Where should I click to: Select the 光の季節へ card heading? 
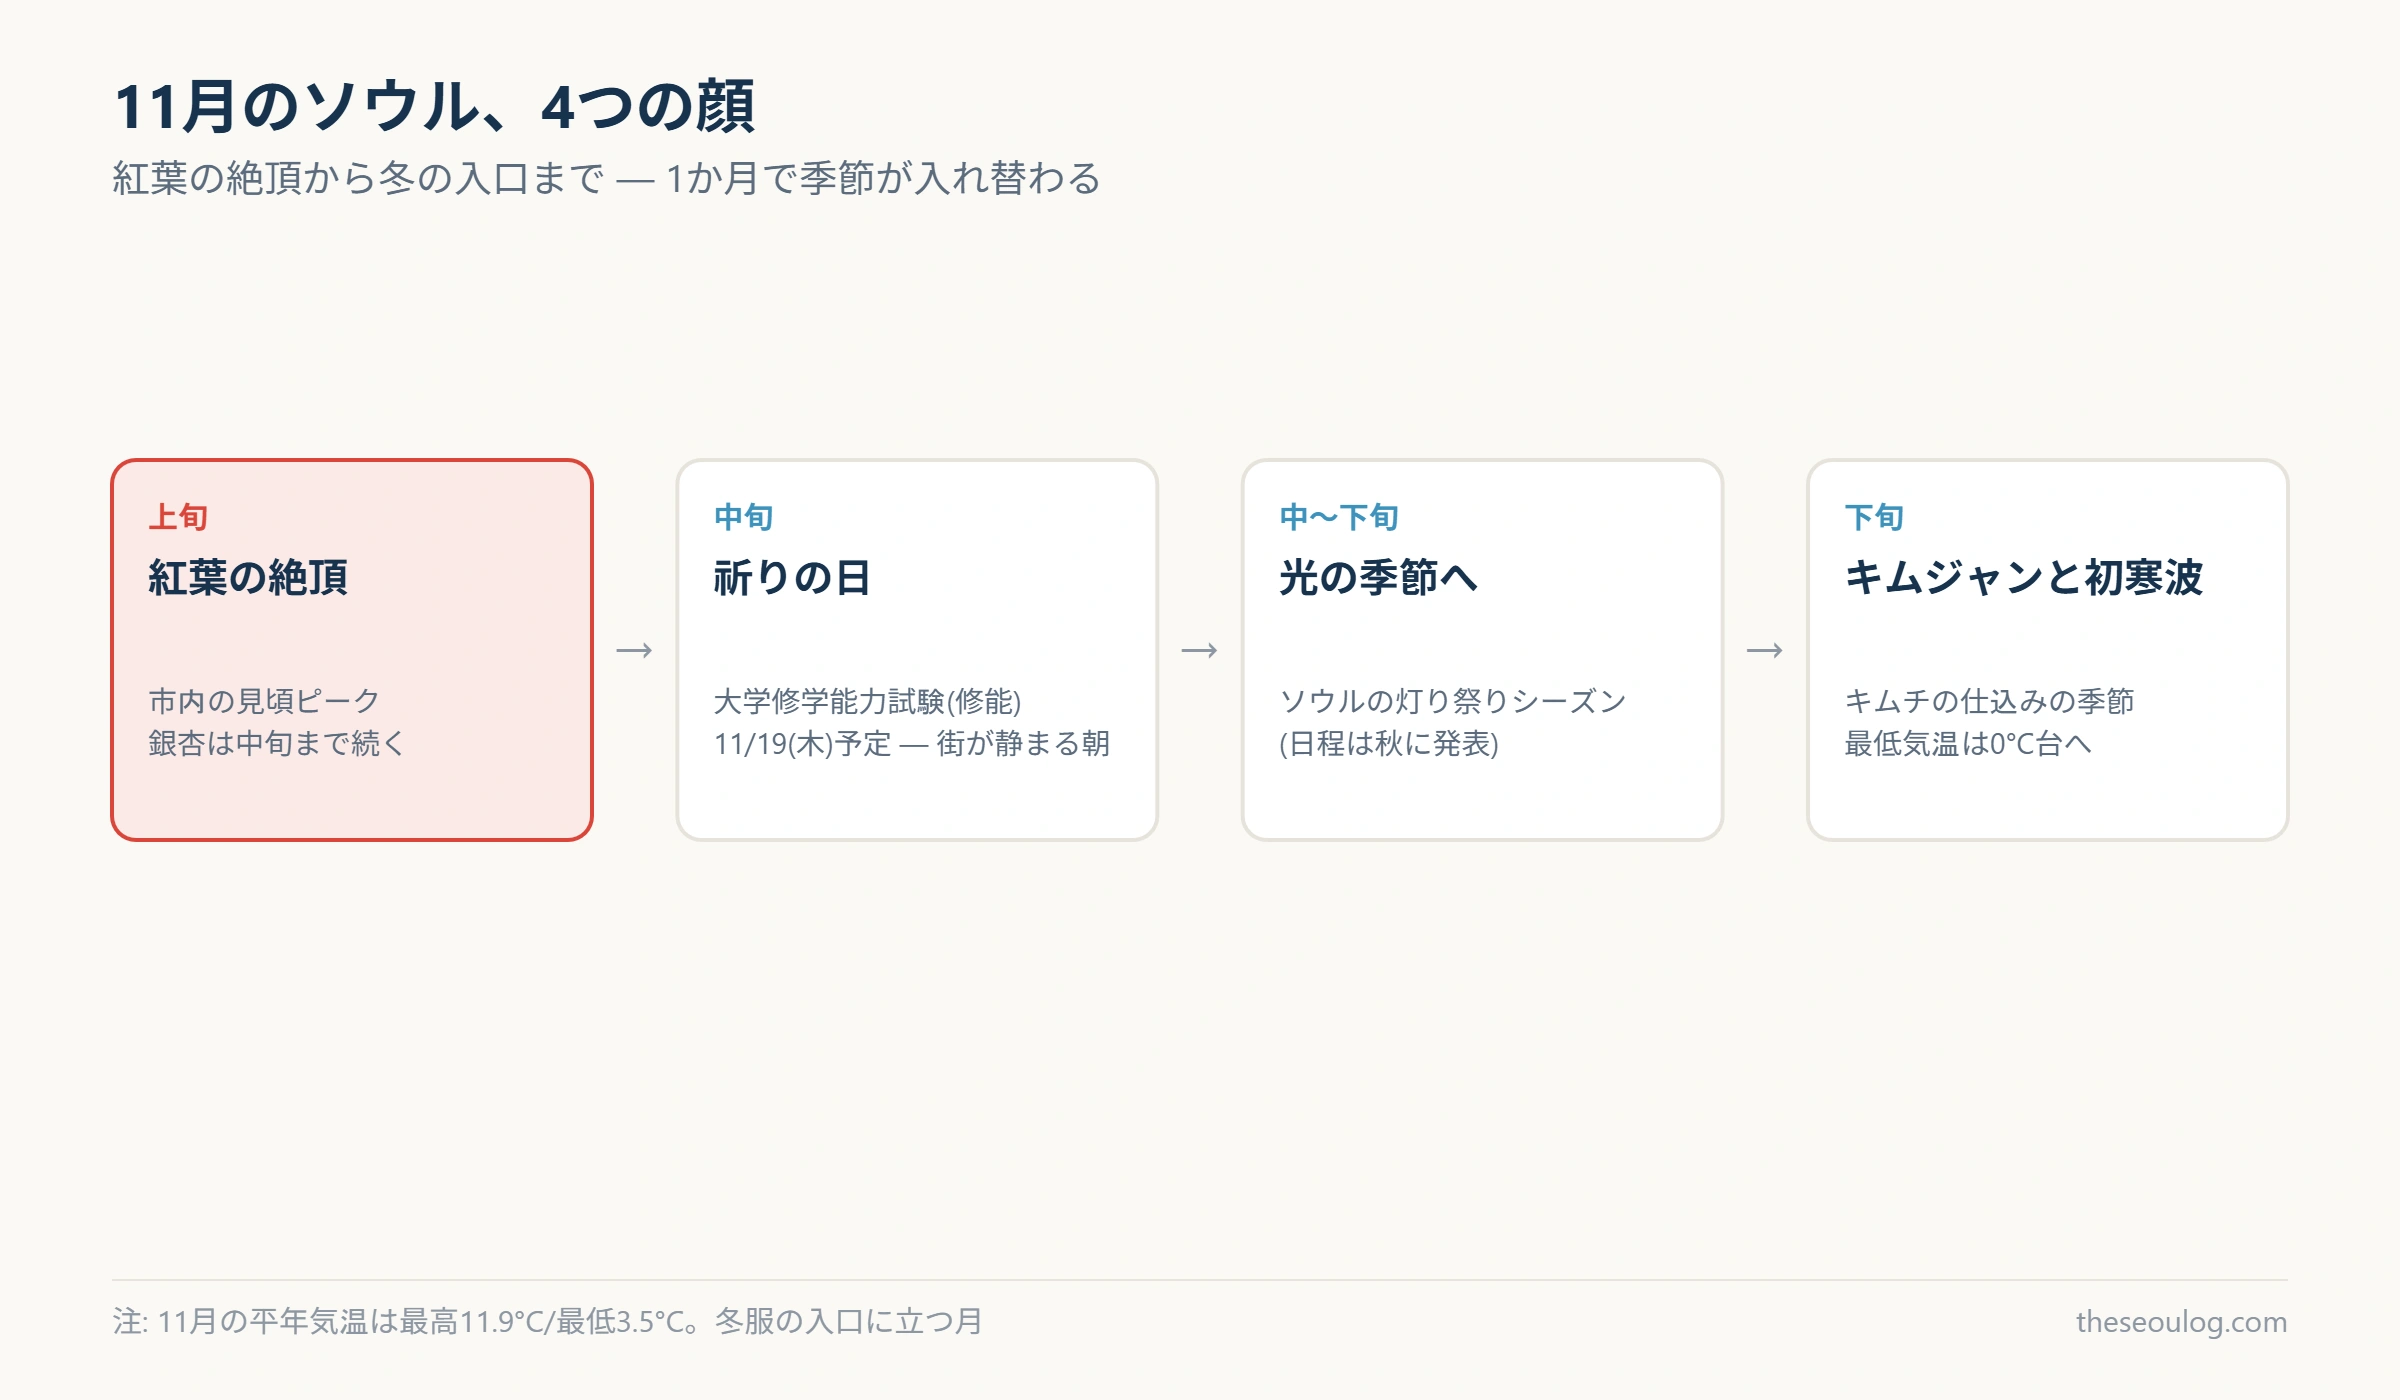(x=1378, y=577)
